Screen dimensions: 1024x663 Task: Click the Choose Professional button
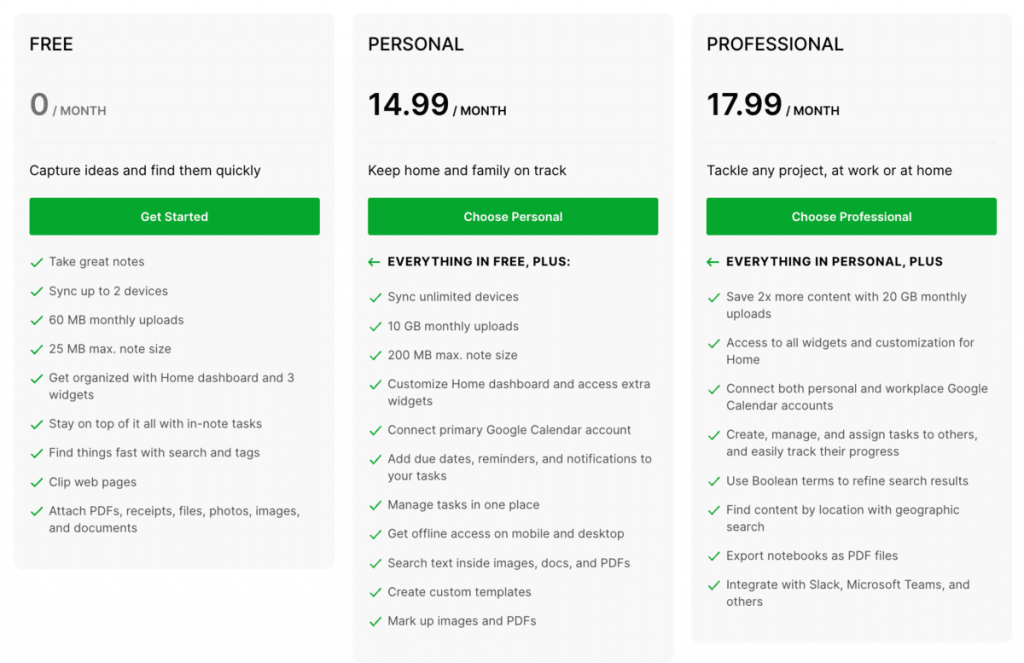pos(850,216)
